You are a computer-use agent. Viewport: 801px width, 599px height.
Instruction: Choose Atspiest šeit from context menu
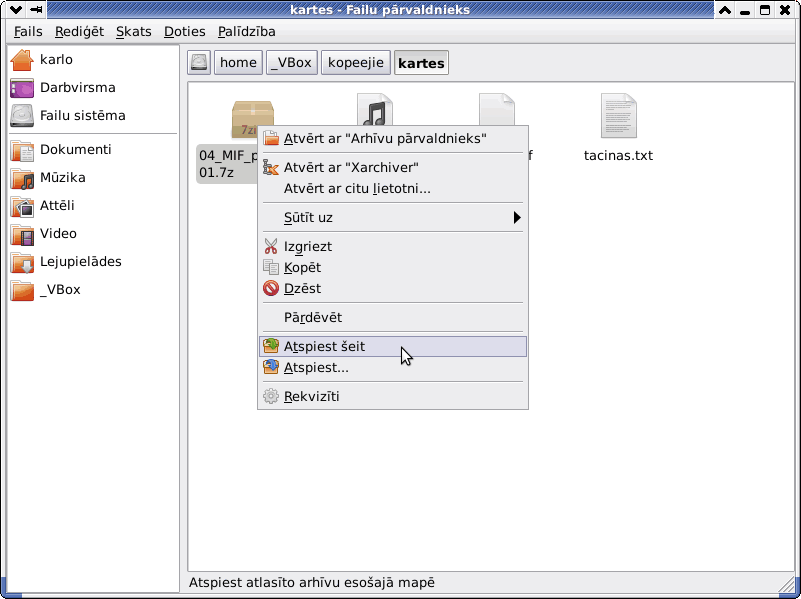(x=393, y=346)
